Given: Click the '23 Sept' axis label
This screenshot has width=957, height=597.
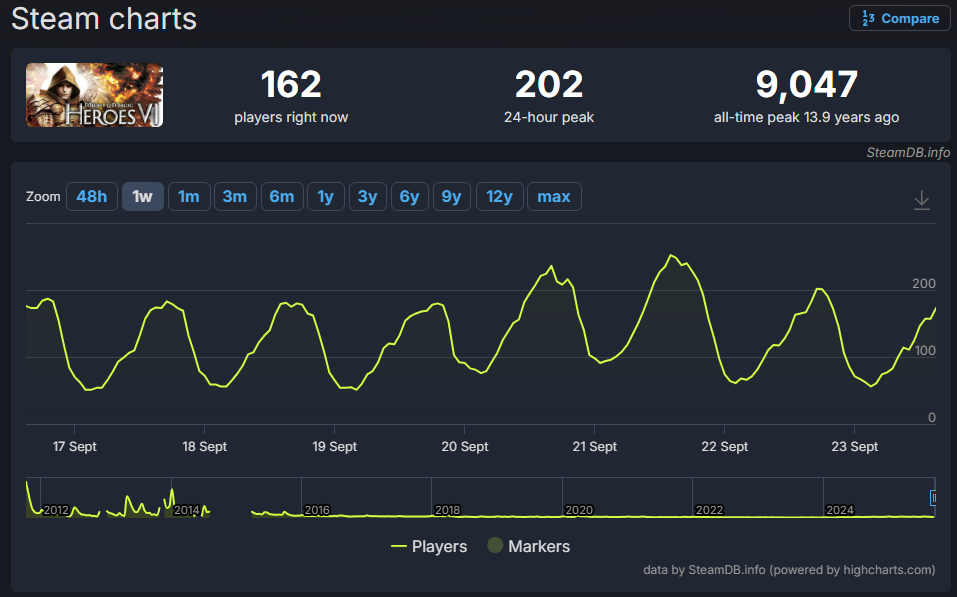Looking at the screenshot, I should click(854, 446).
